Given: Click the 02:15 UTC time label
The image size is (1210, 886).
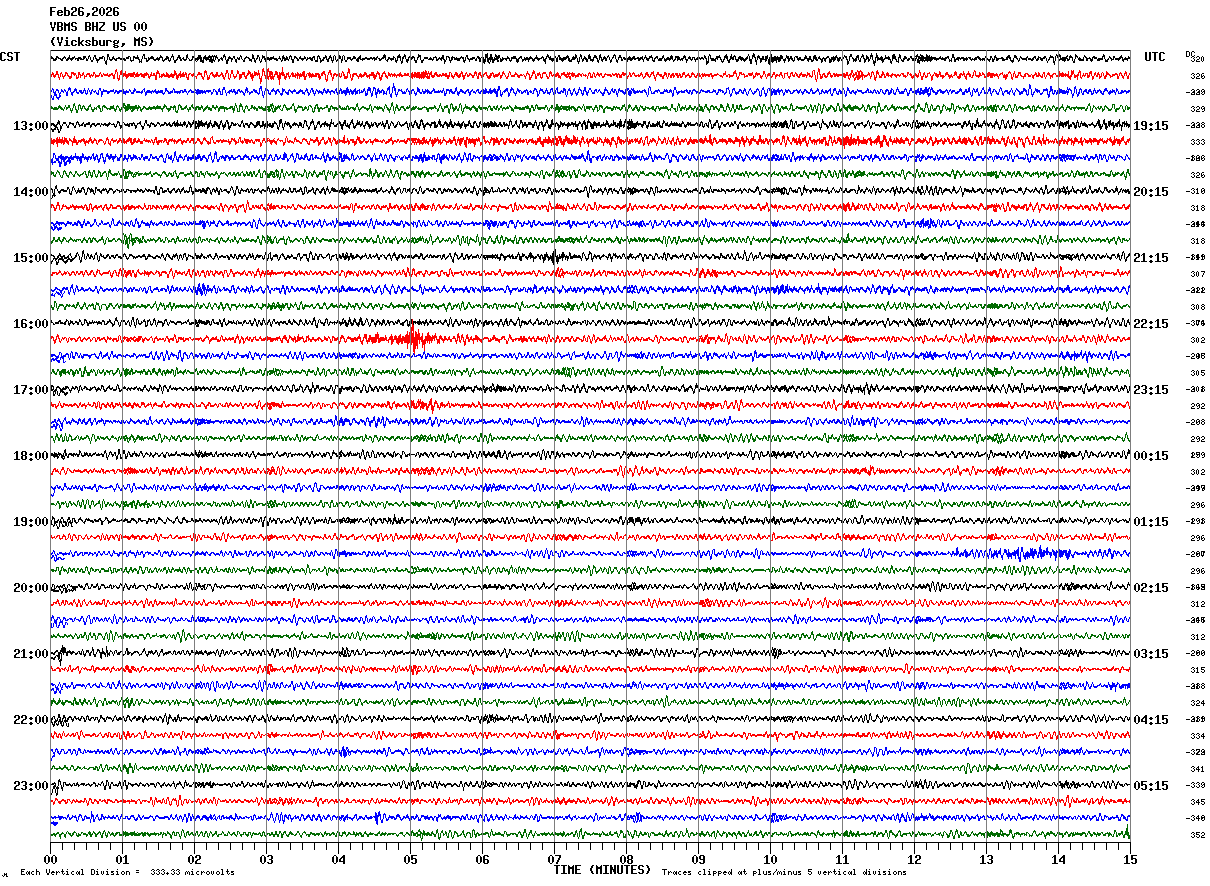Looking at the screenshot, I should [1150, 588].
